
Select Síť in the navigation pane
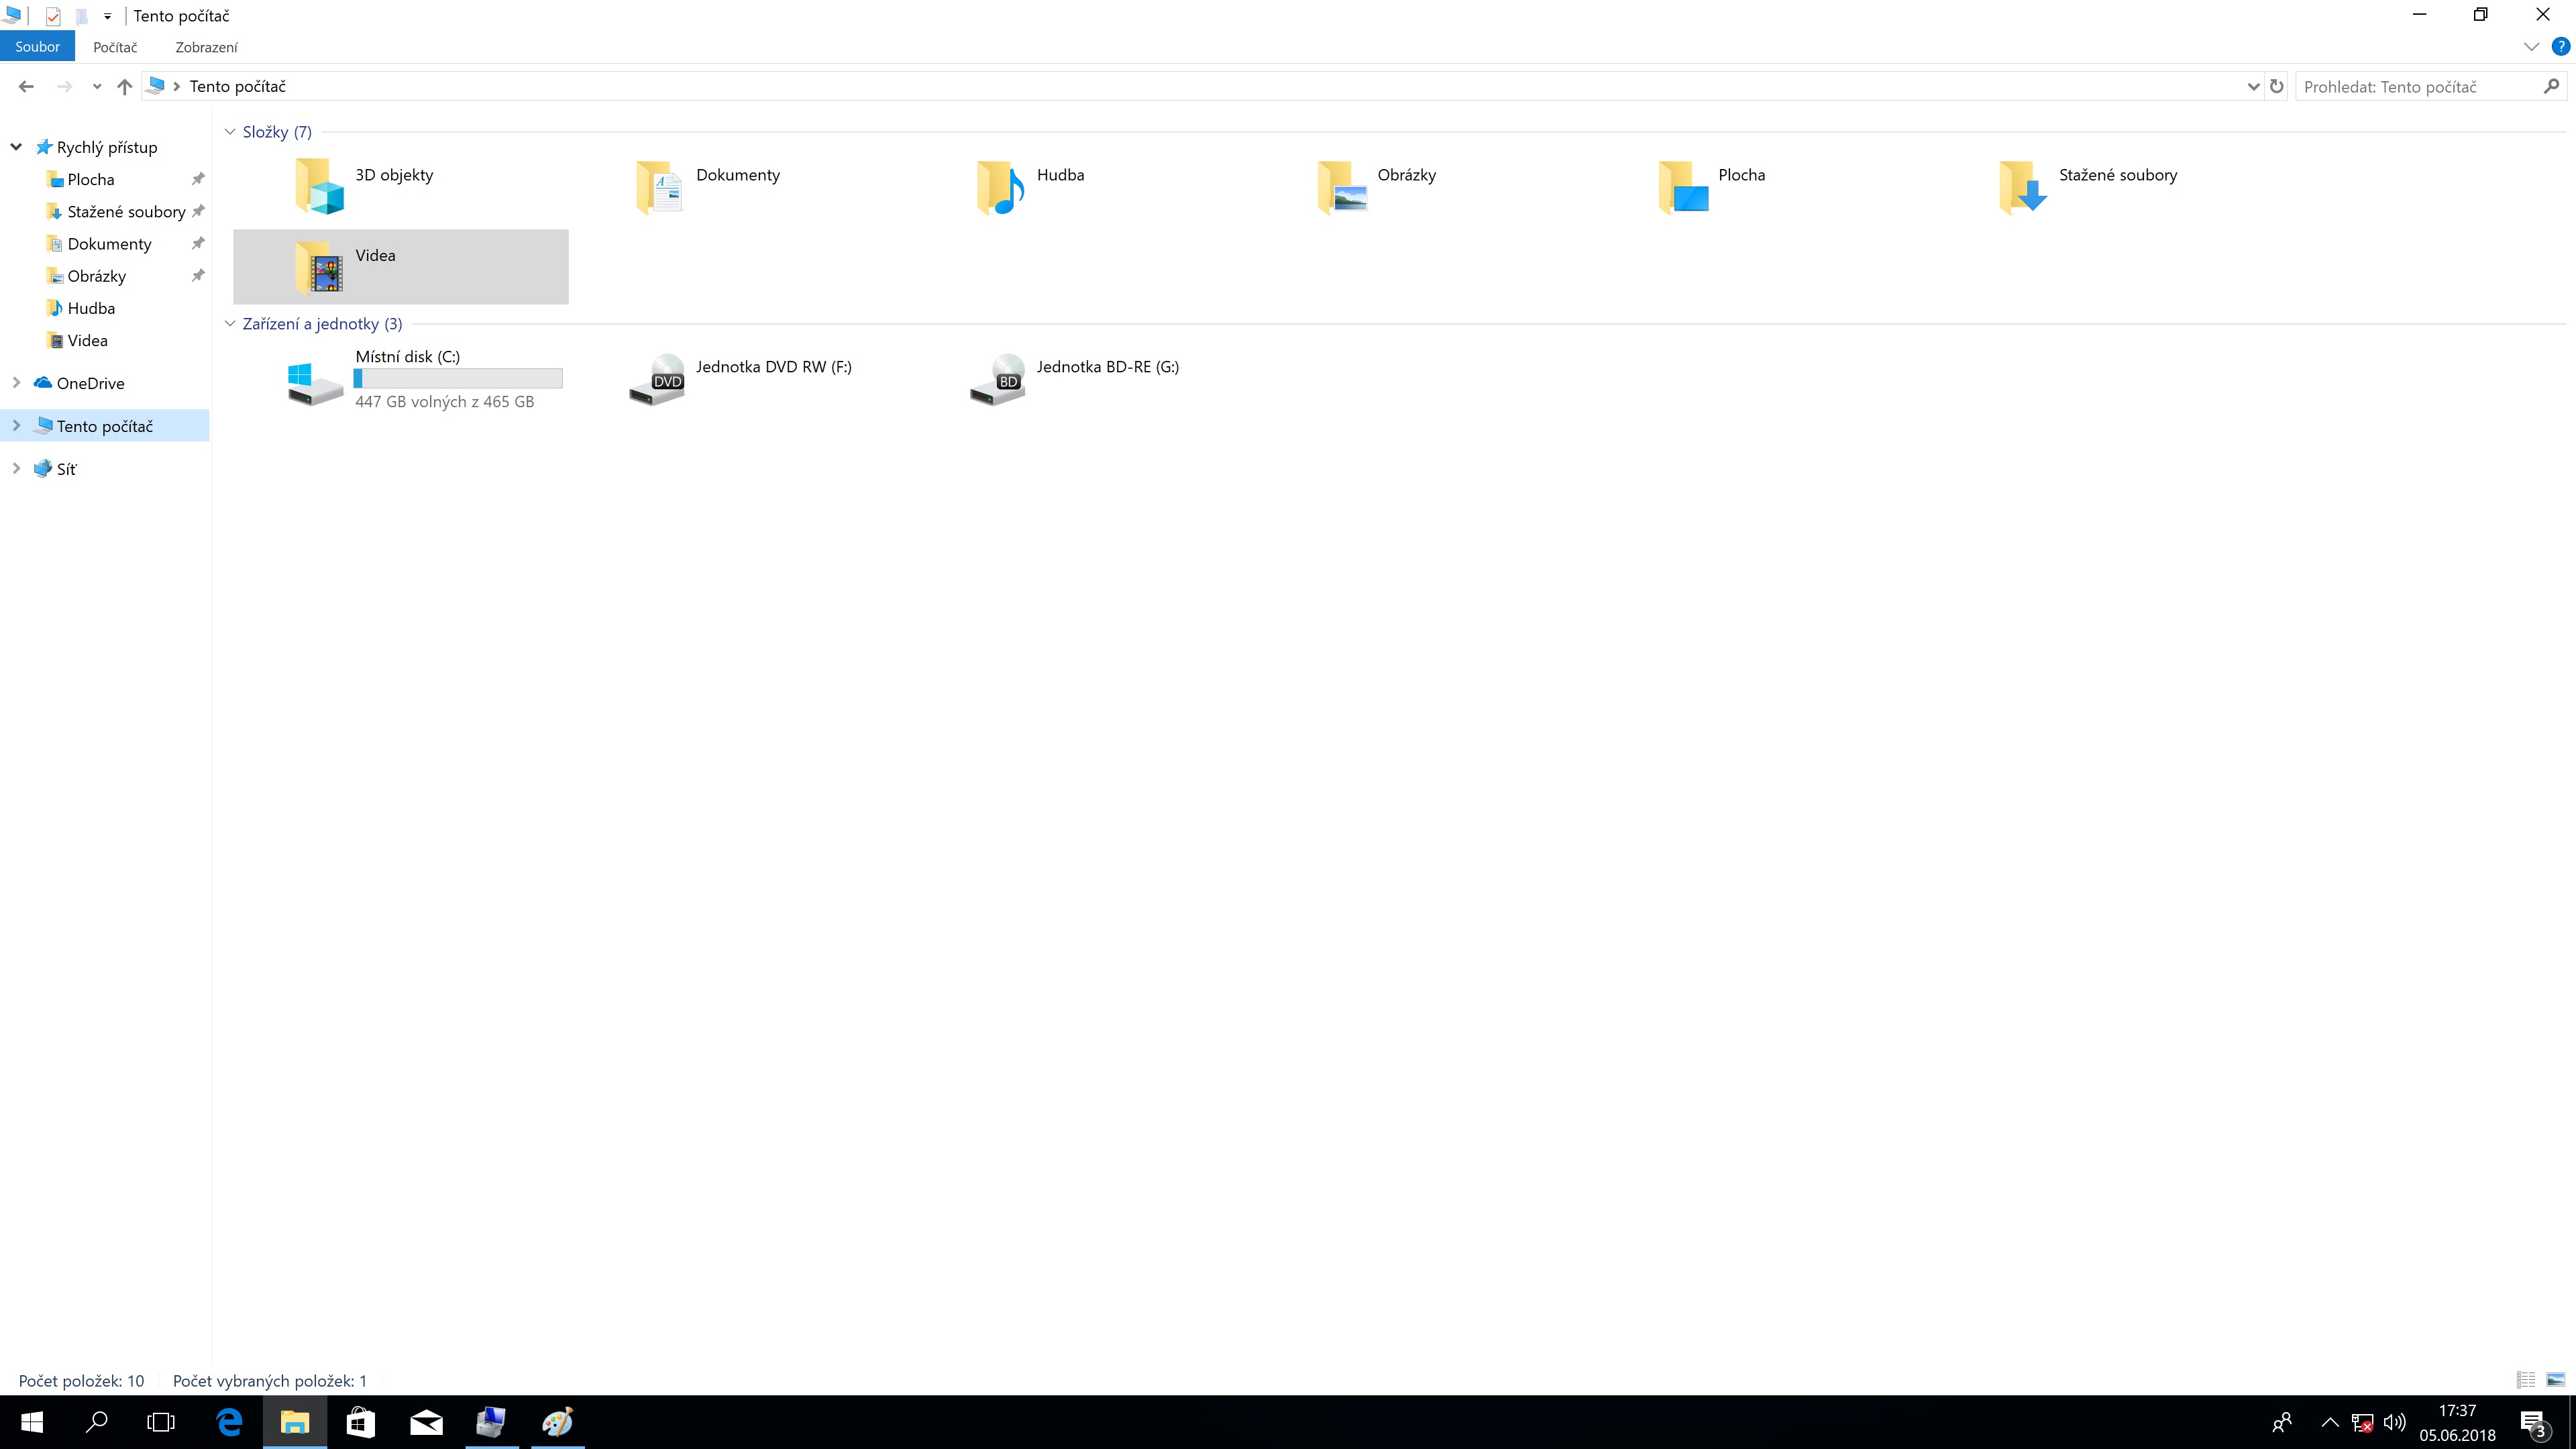click(x=66, y=469)
